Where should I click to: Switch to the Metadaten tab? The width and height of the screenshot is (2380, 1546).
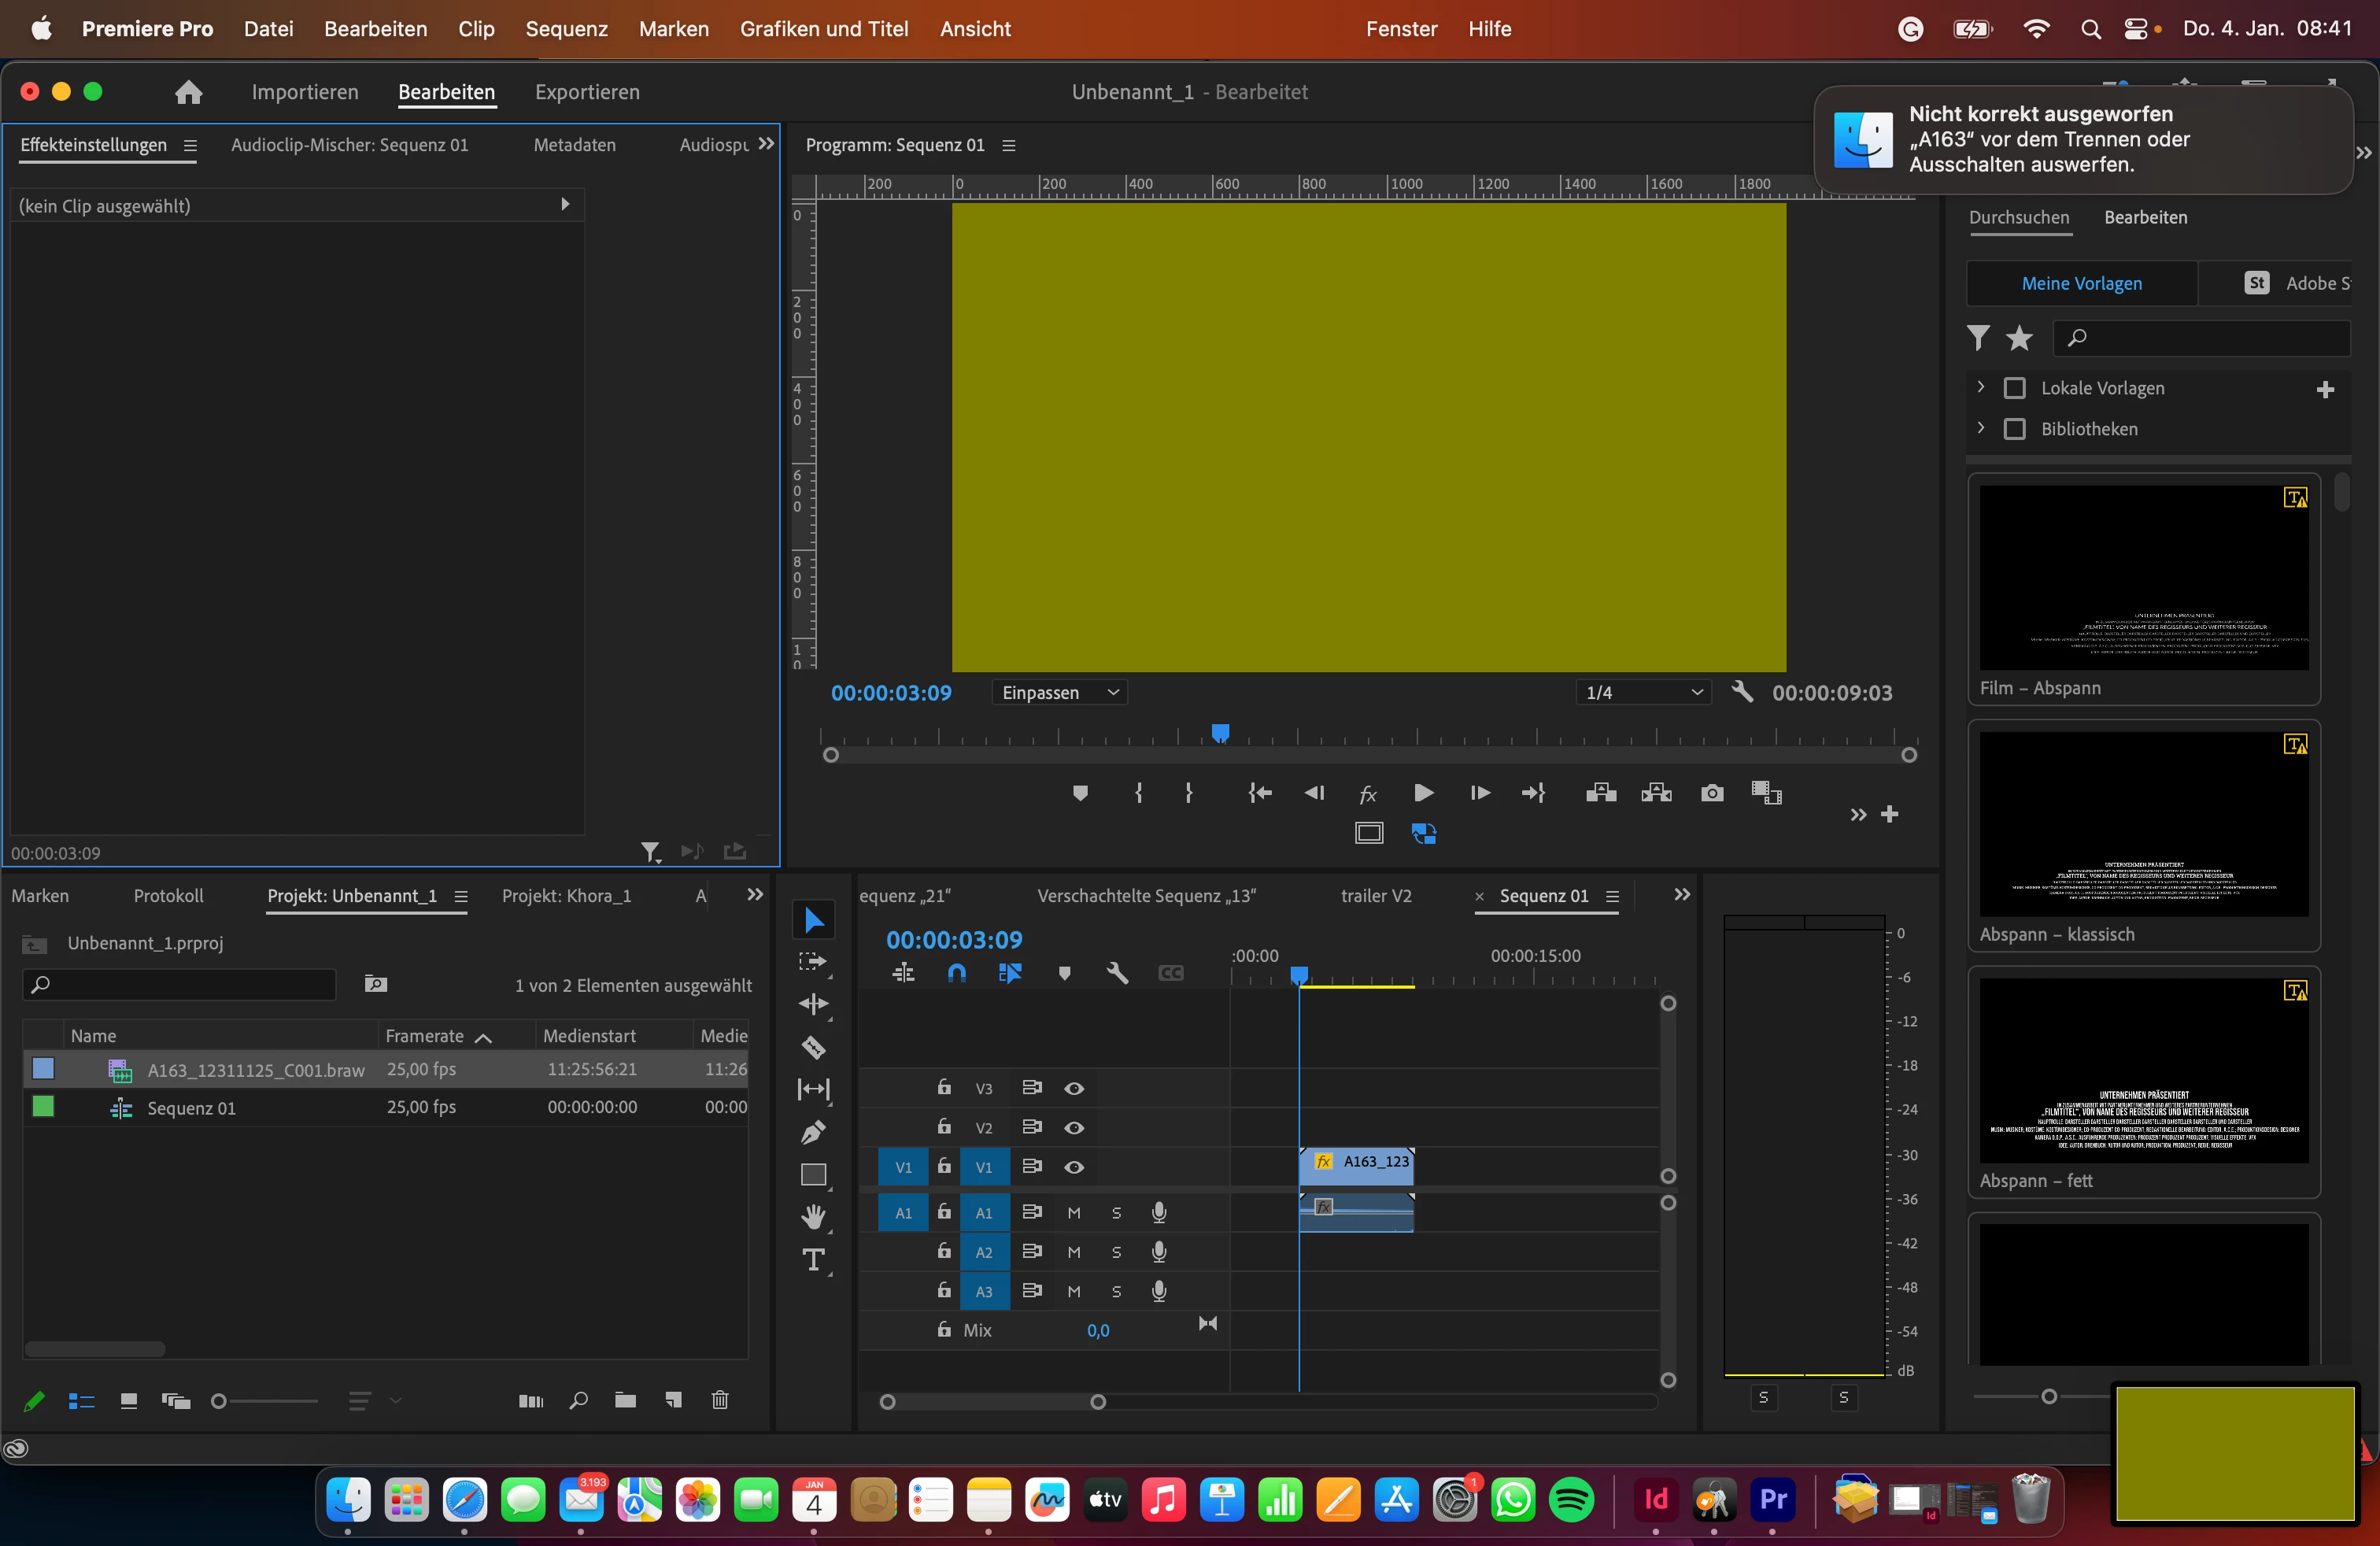tap(574, 145)
